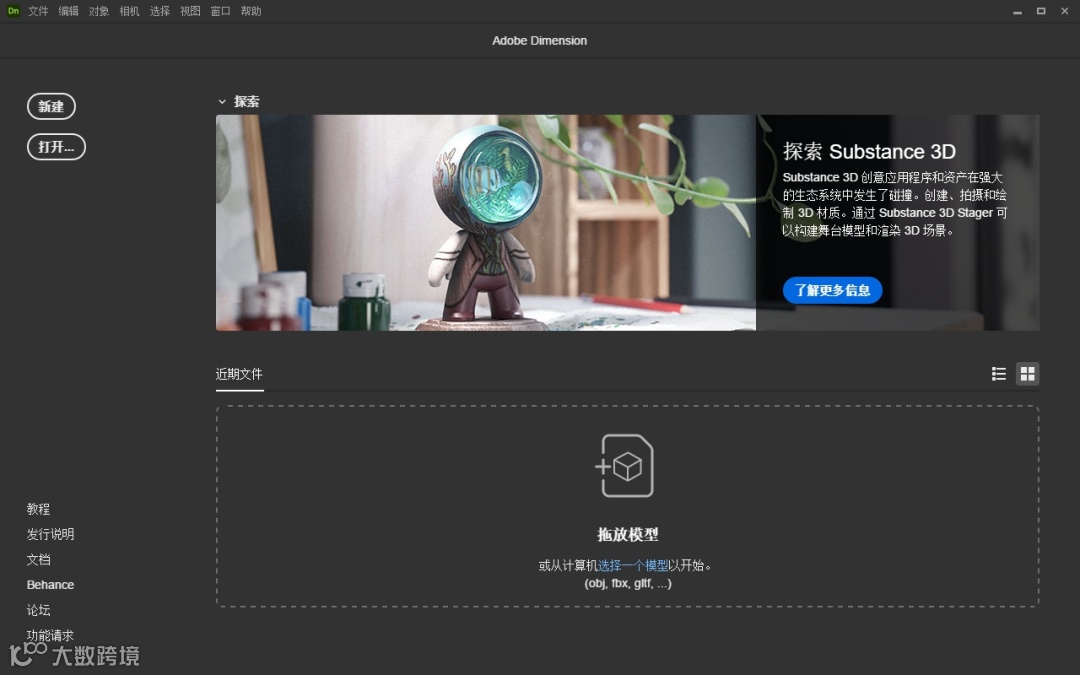
Task: Open the 相机 menu
Action: (x=129, y=11)
